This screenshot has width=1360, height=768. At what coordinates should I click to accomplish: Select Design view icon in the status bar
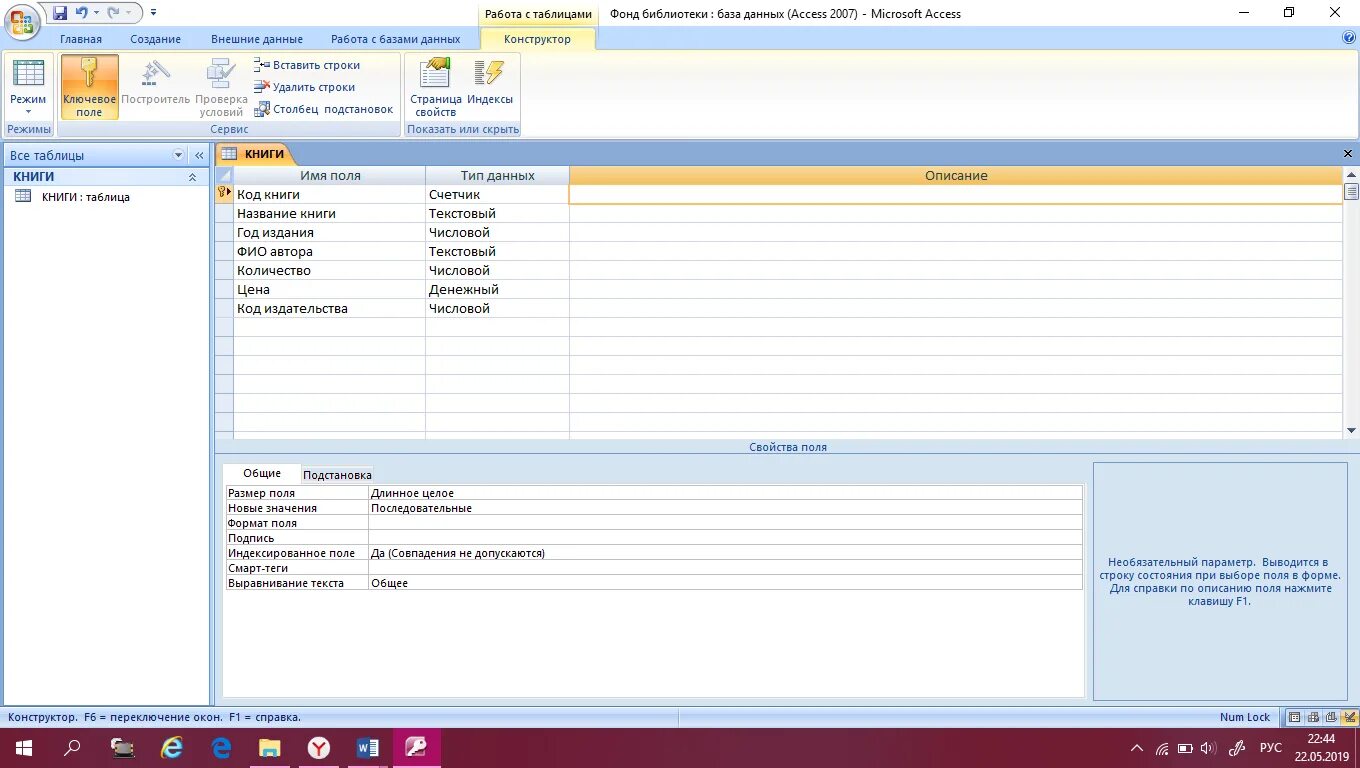click(1350, 717)
